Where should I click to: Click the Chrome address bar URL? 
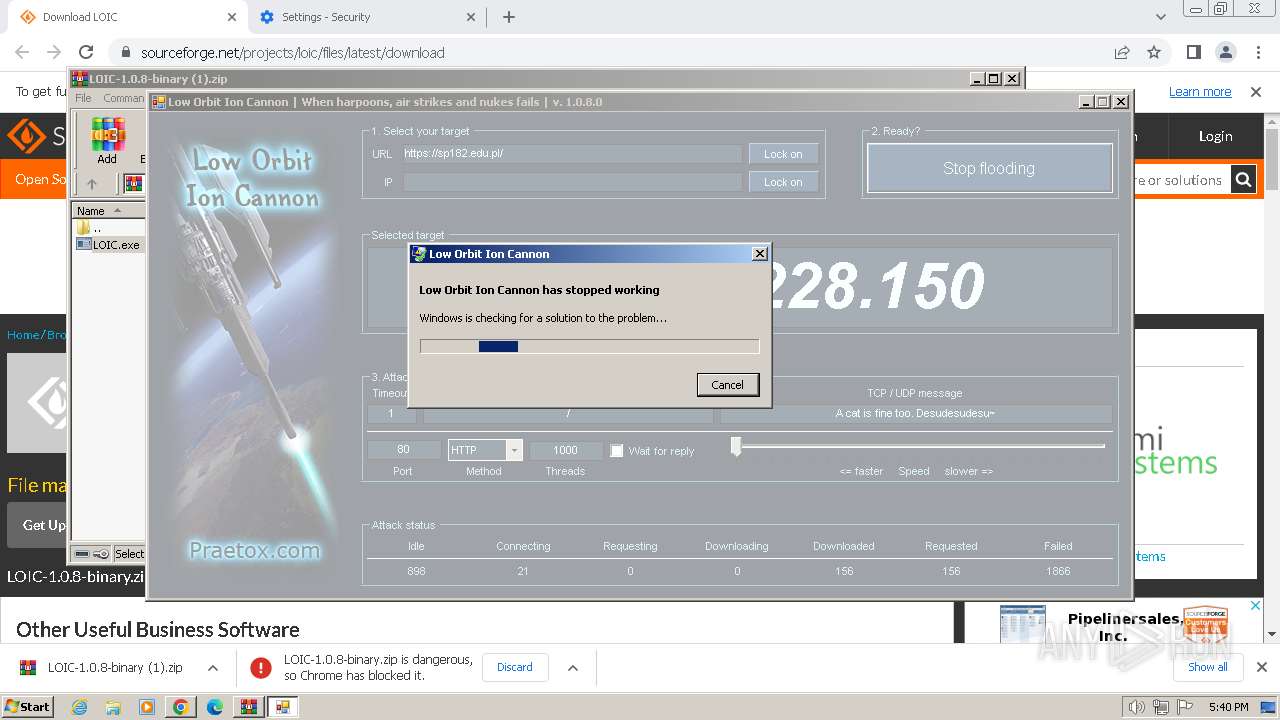pos(293,53)
